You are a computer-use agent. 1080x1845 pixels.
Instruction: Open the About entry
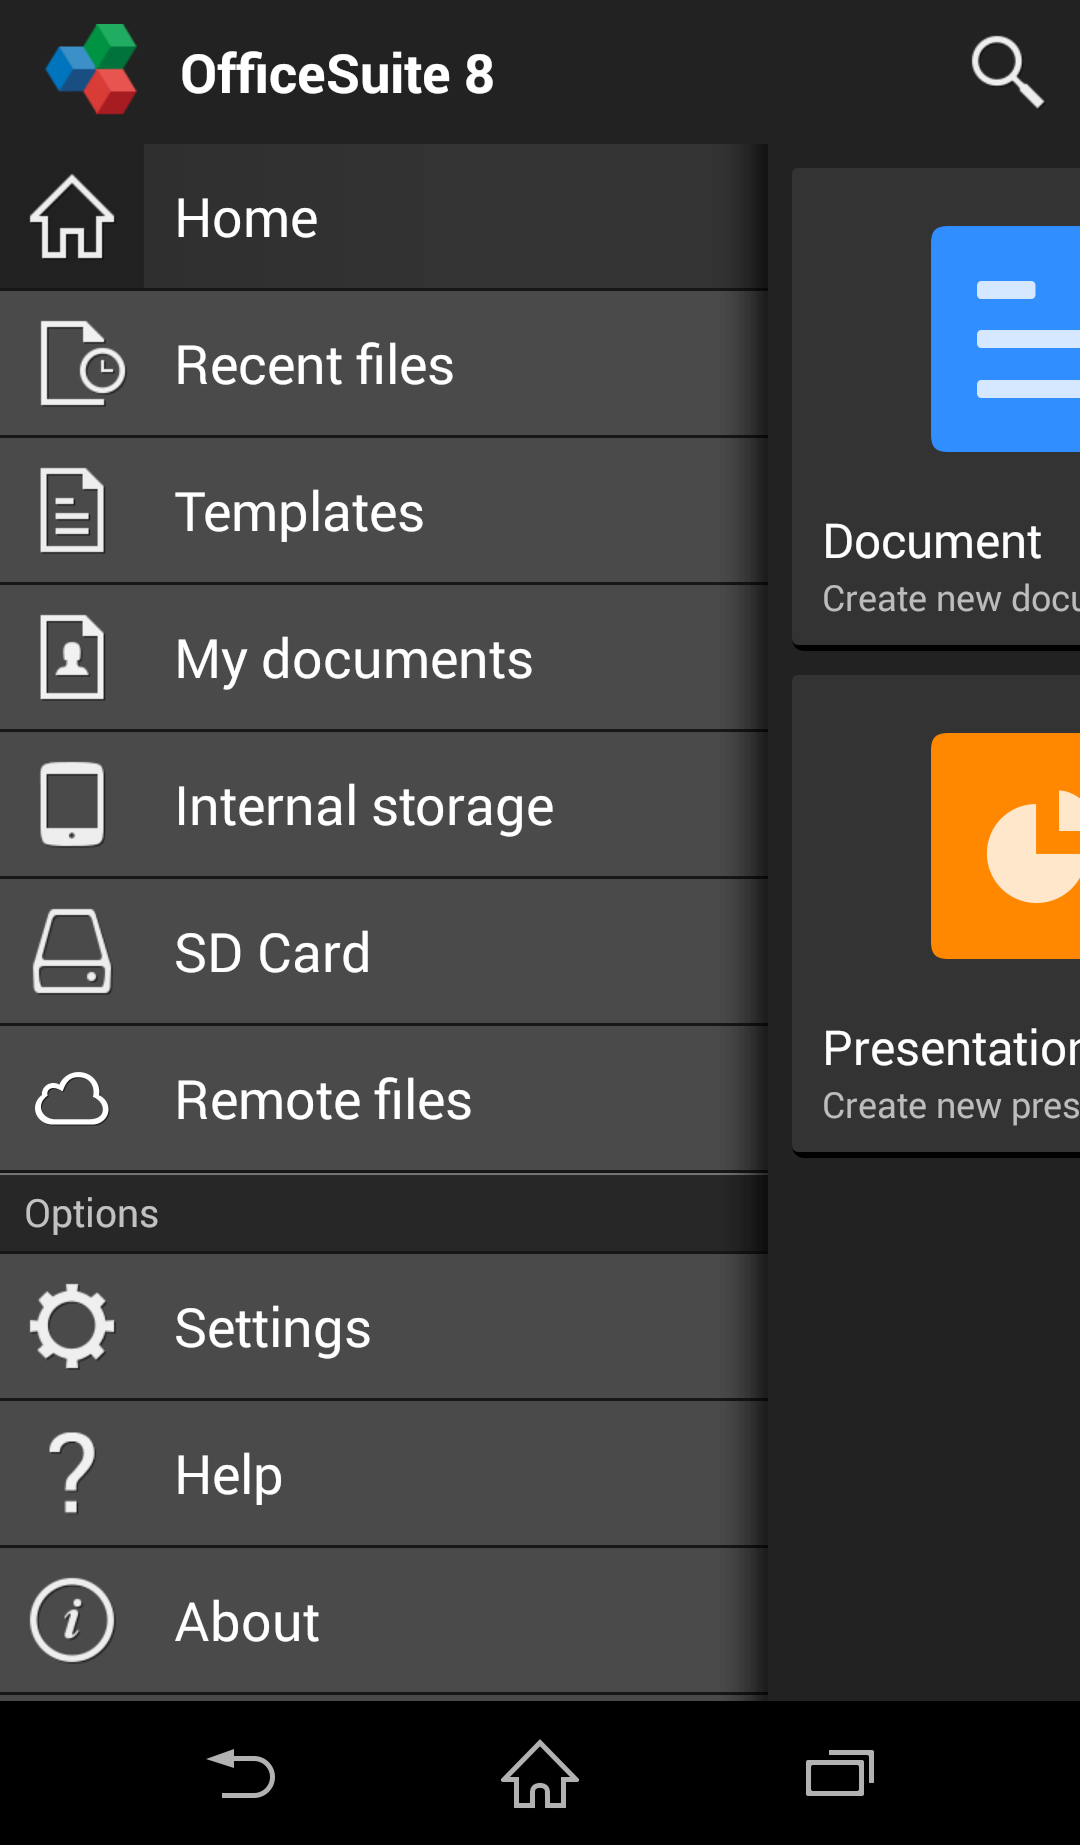point(384,1621)
